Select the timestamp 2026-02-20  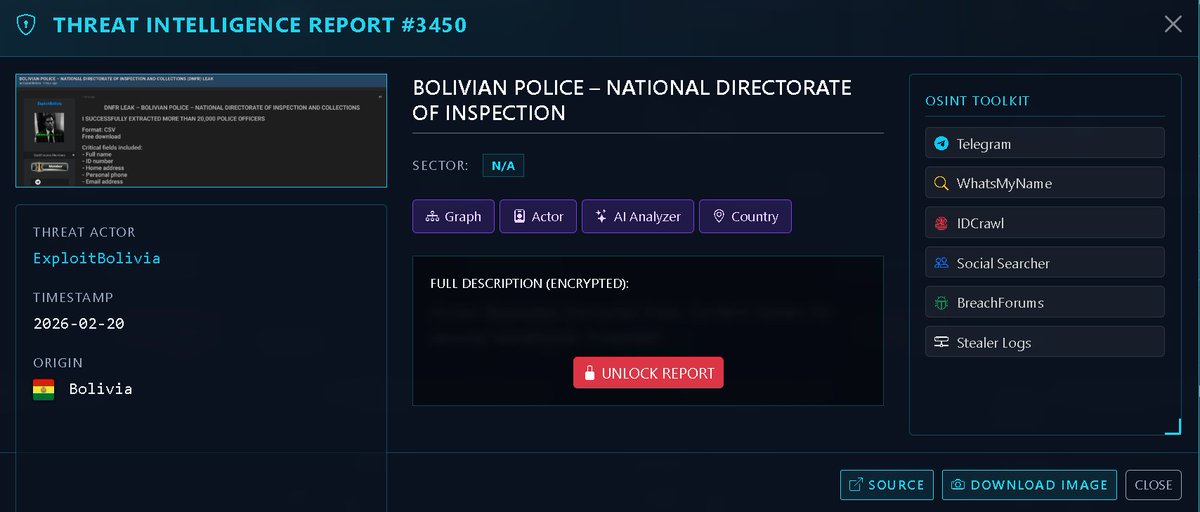tap(79, 324)
